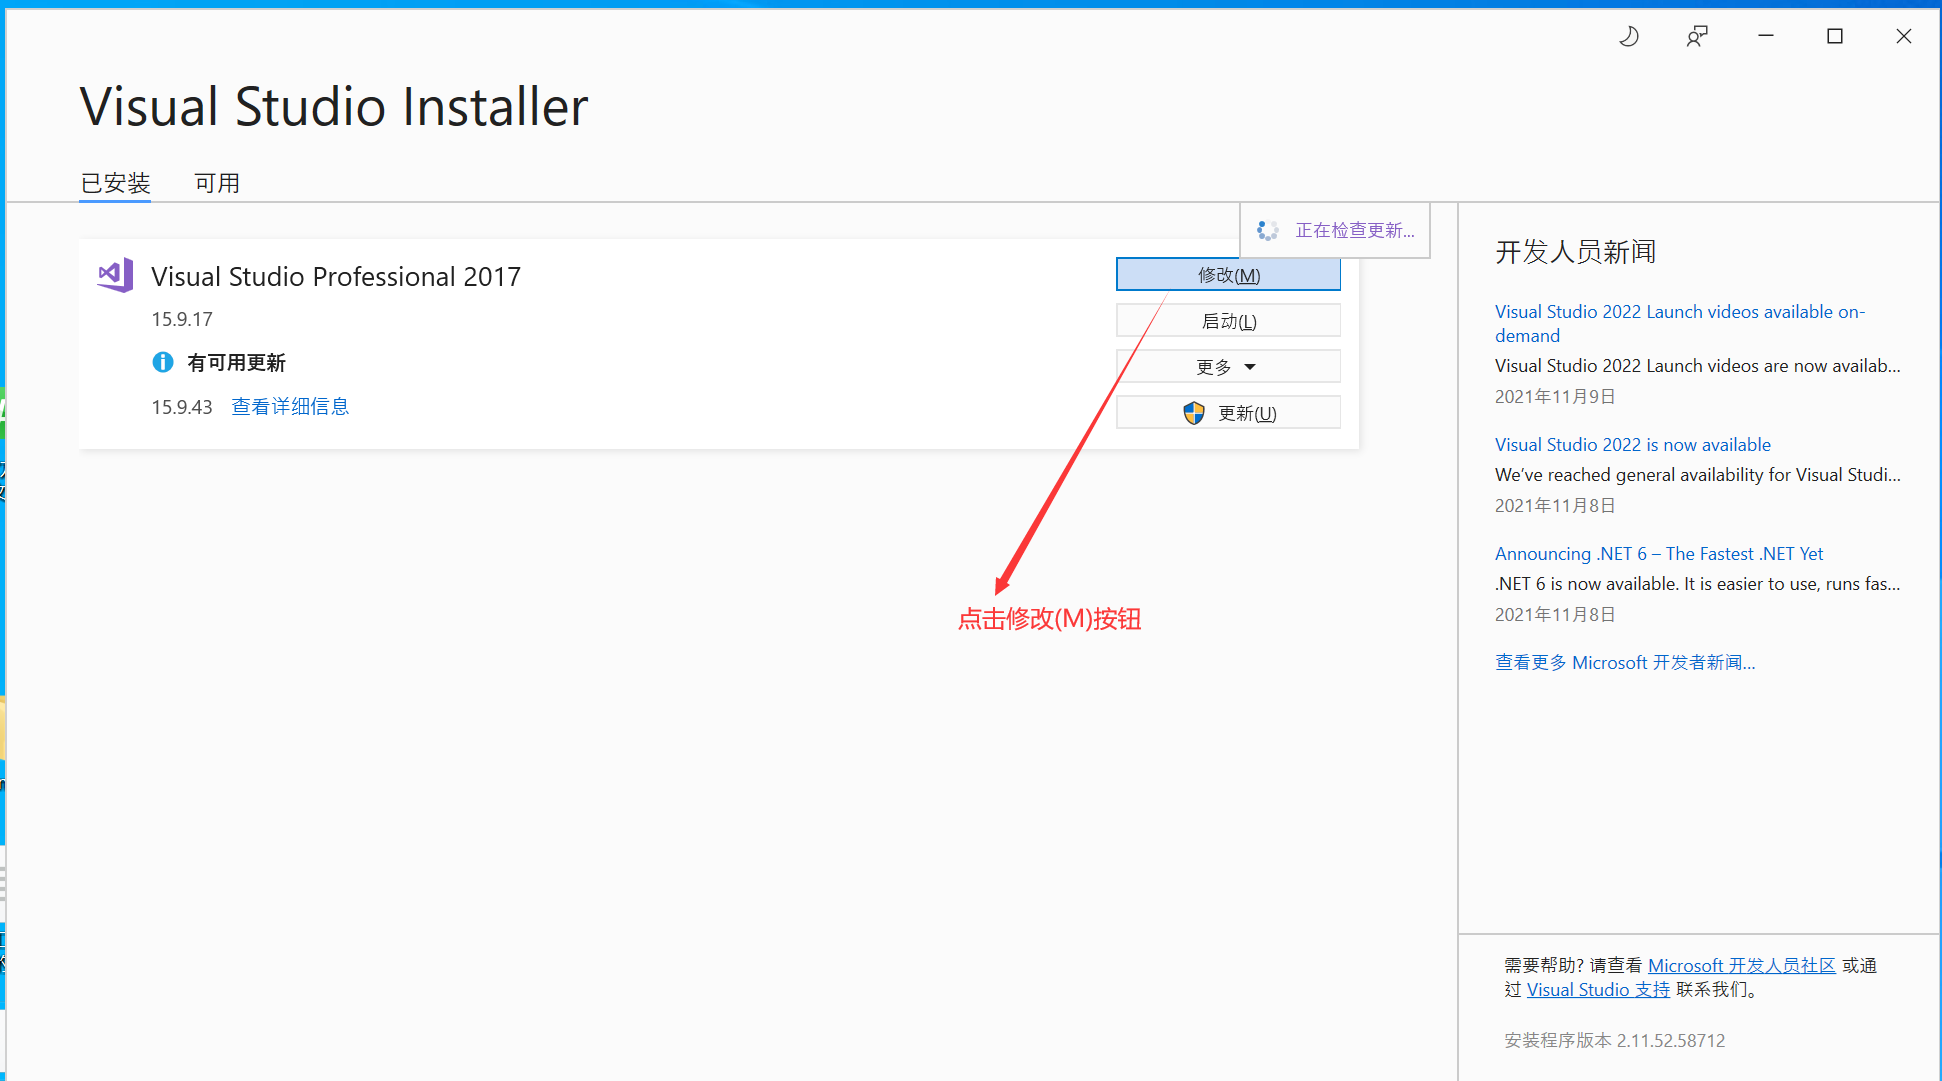Open Announcing .NET 6 article
The width and height of the screenshot is (1942, 1081).
pos(1658,553)
